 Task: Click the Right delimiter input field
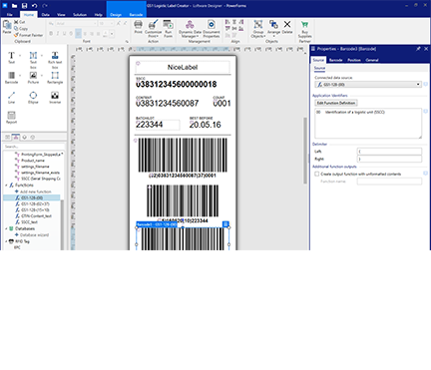click(389, 159)
